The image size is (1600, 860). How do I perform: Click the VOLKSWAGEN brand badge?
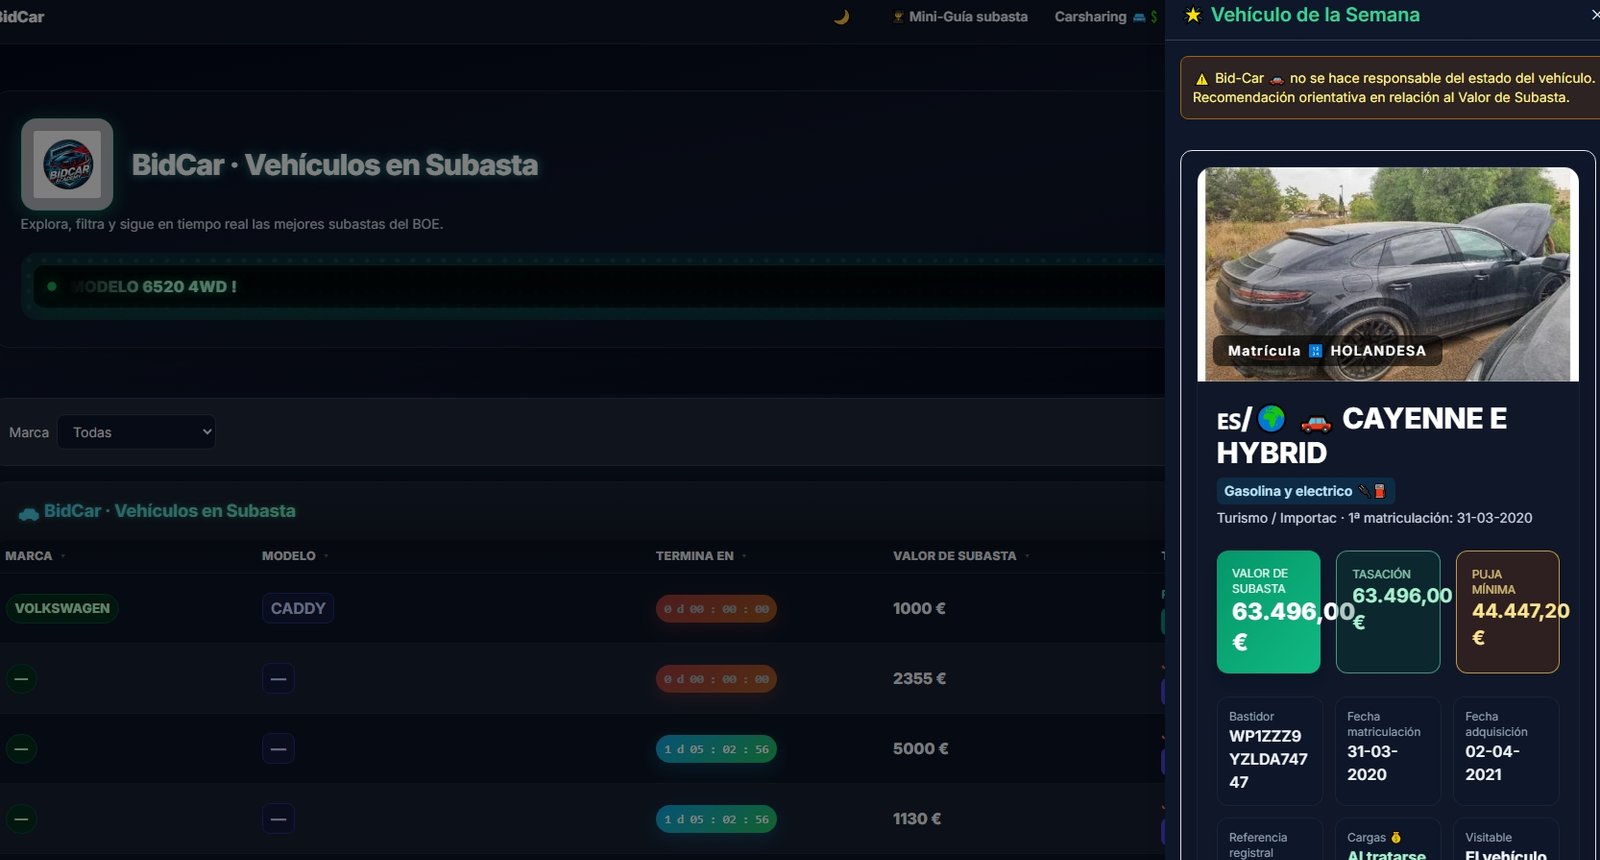62,608
